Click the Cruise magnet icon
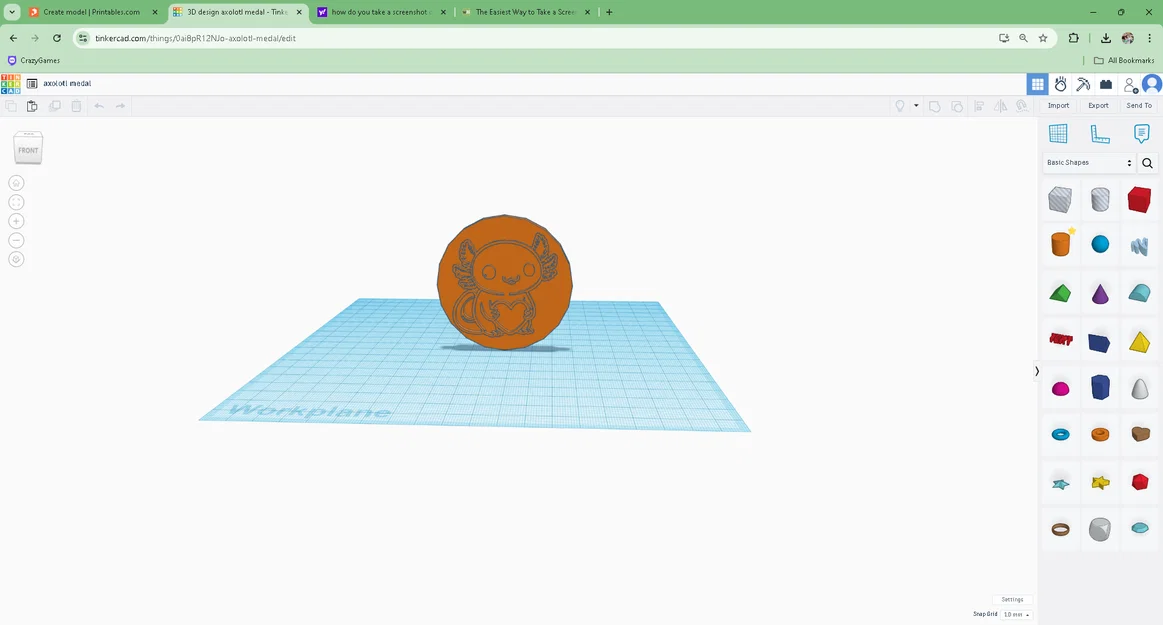The height and width of the screenshot is (625, 1163). (x=1022, y=106)
